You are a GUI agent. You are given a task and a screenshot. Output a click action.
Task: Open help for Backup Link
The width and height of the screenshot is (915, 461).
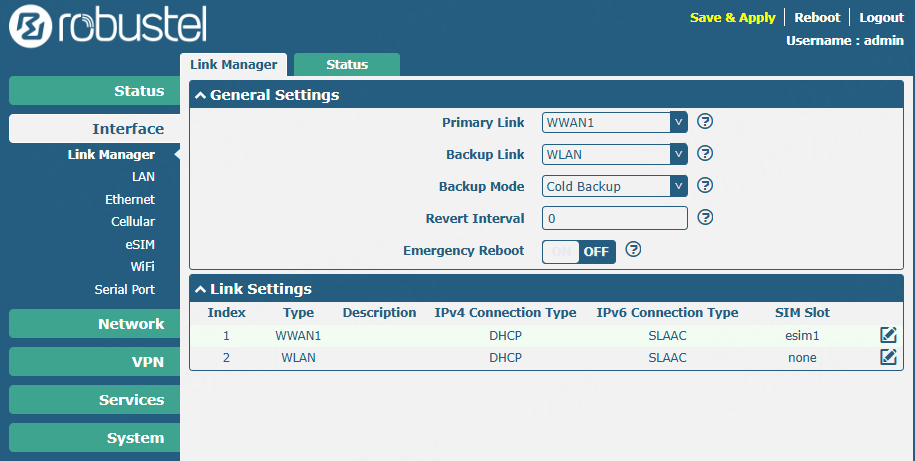coord(705,154)
